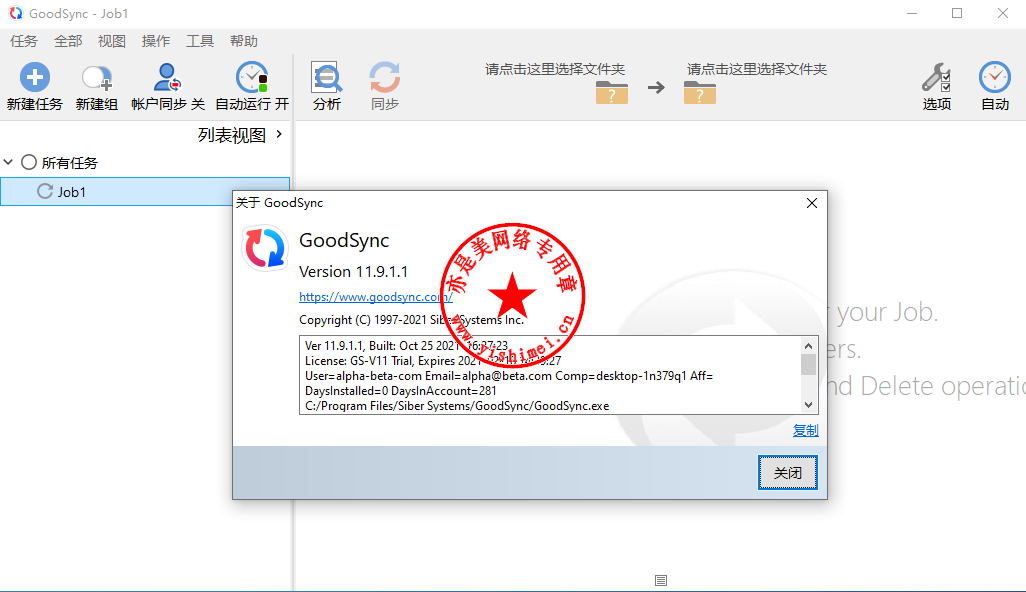Screen dimensions: 1026x592
Task: Run Analyze (分析) from the toolbar
Action: point(327,77)
